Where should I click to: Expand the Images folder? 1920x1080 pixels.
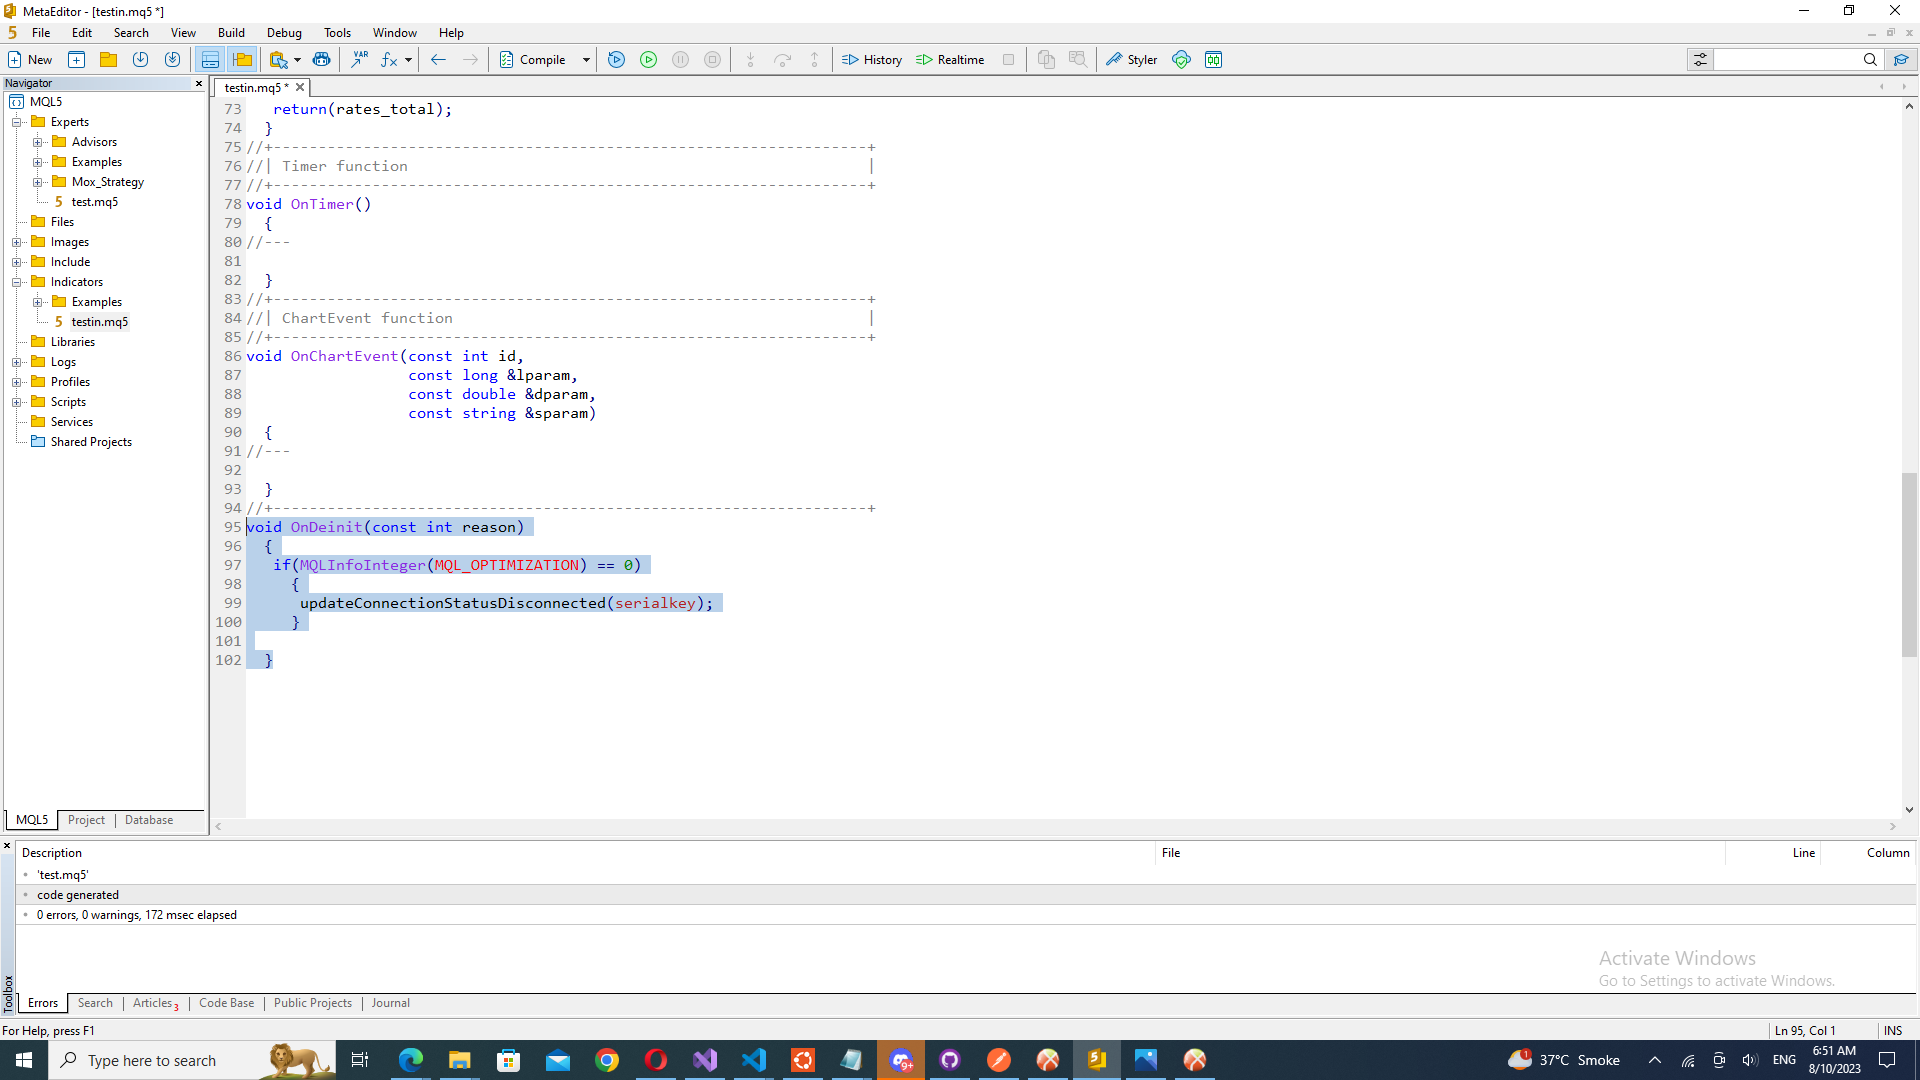click(x=17, y=242)
